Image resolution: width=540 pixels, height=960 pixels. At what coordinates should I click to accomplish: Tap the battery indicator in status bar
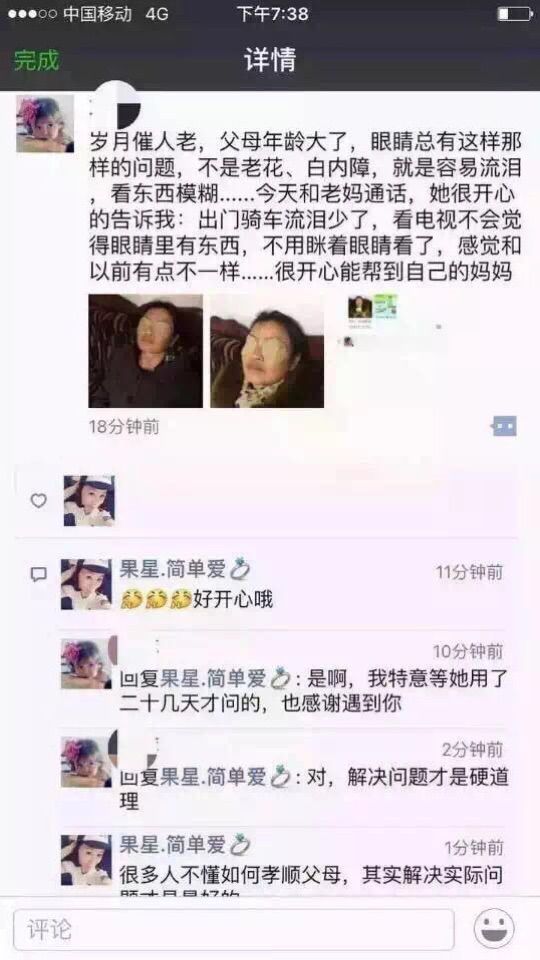(515, 13)
